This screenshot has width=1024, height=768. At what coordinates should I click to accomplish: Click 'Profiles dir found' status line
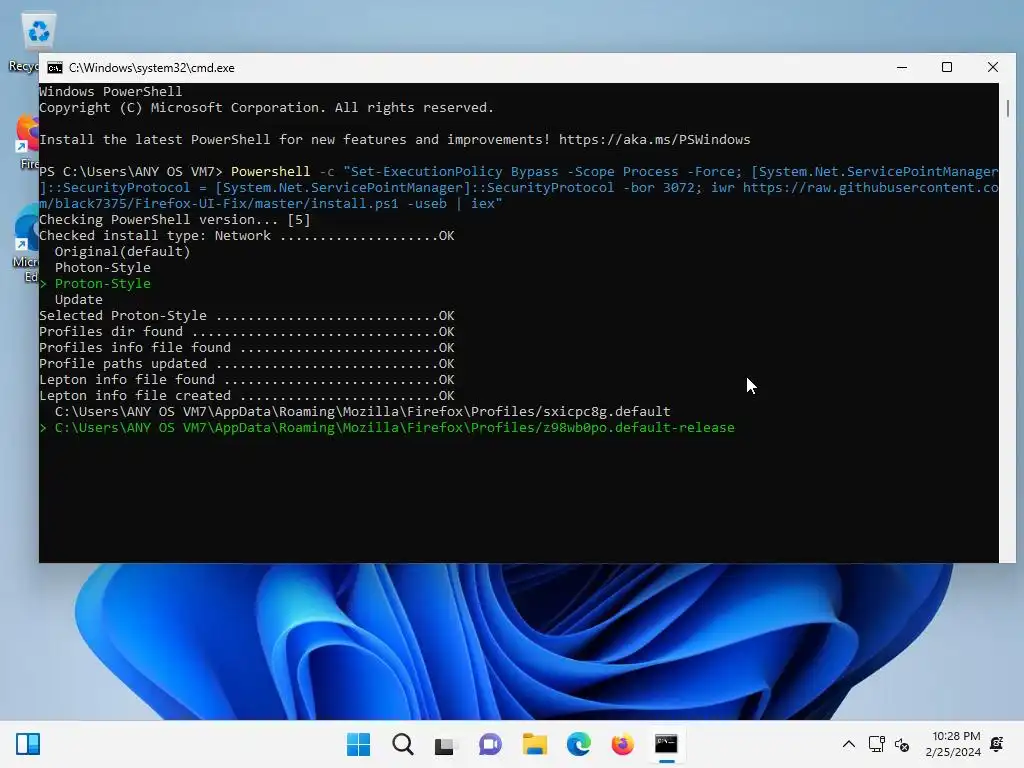(x=247, y=332)
